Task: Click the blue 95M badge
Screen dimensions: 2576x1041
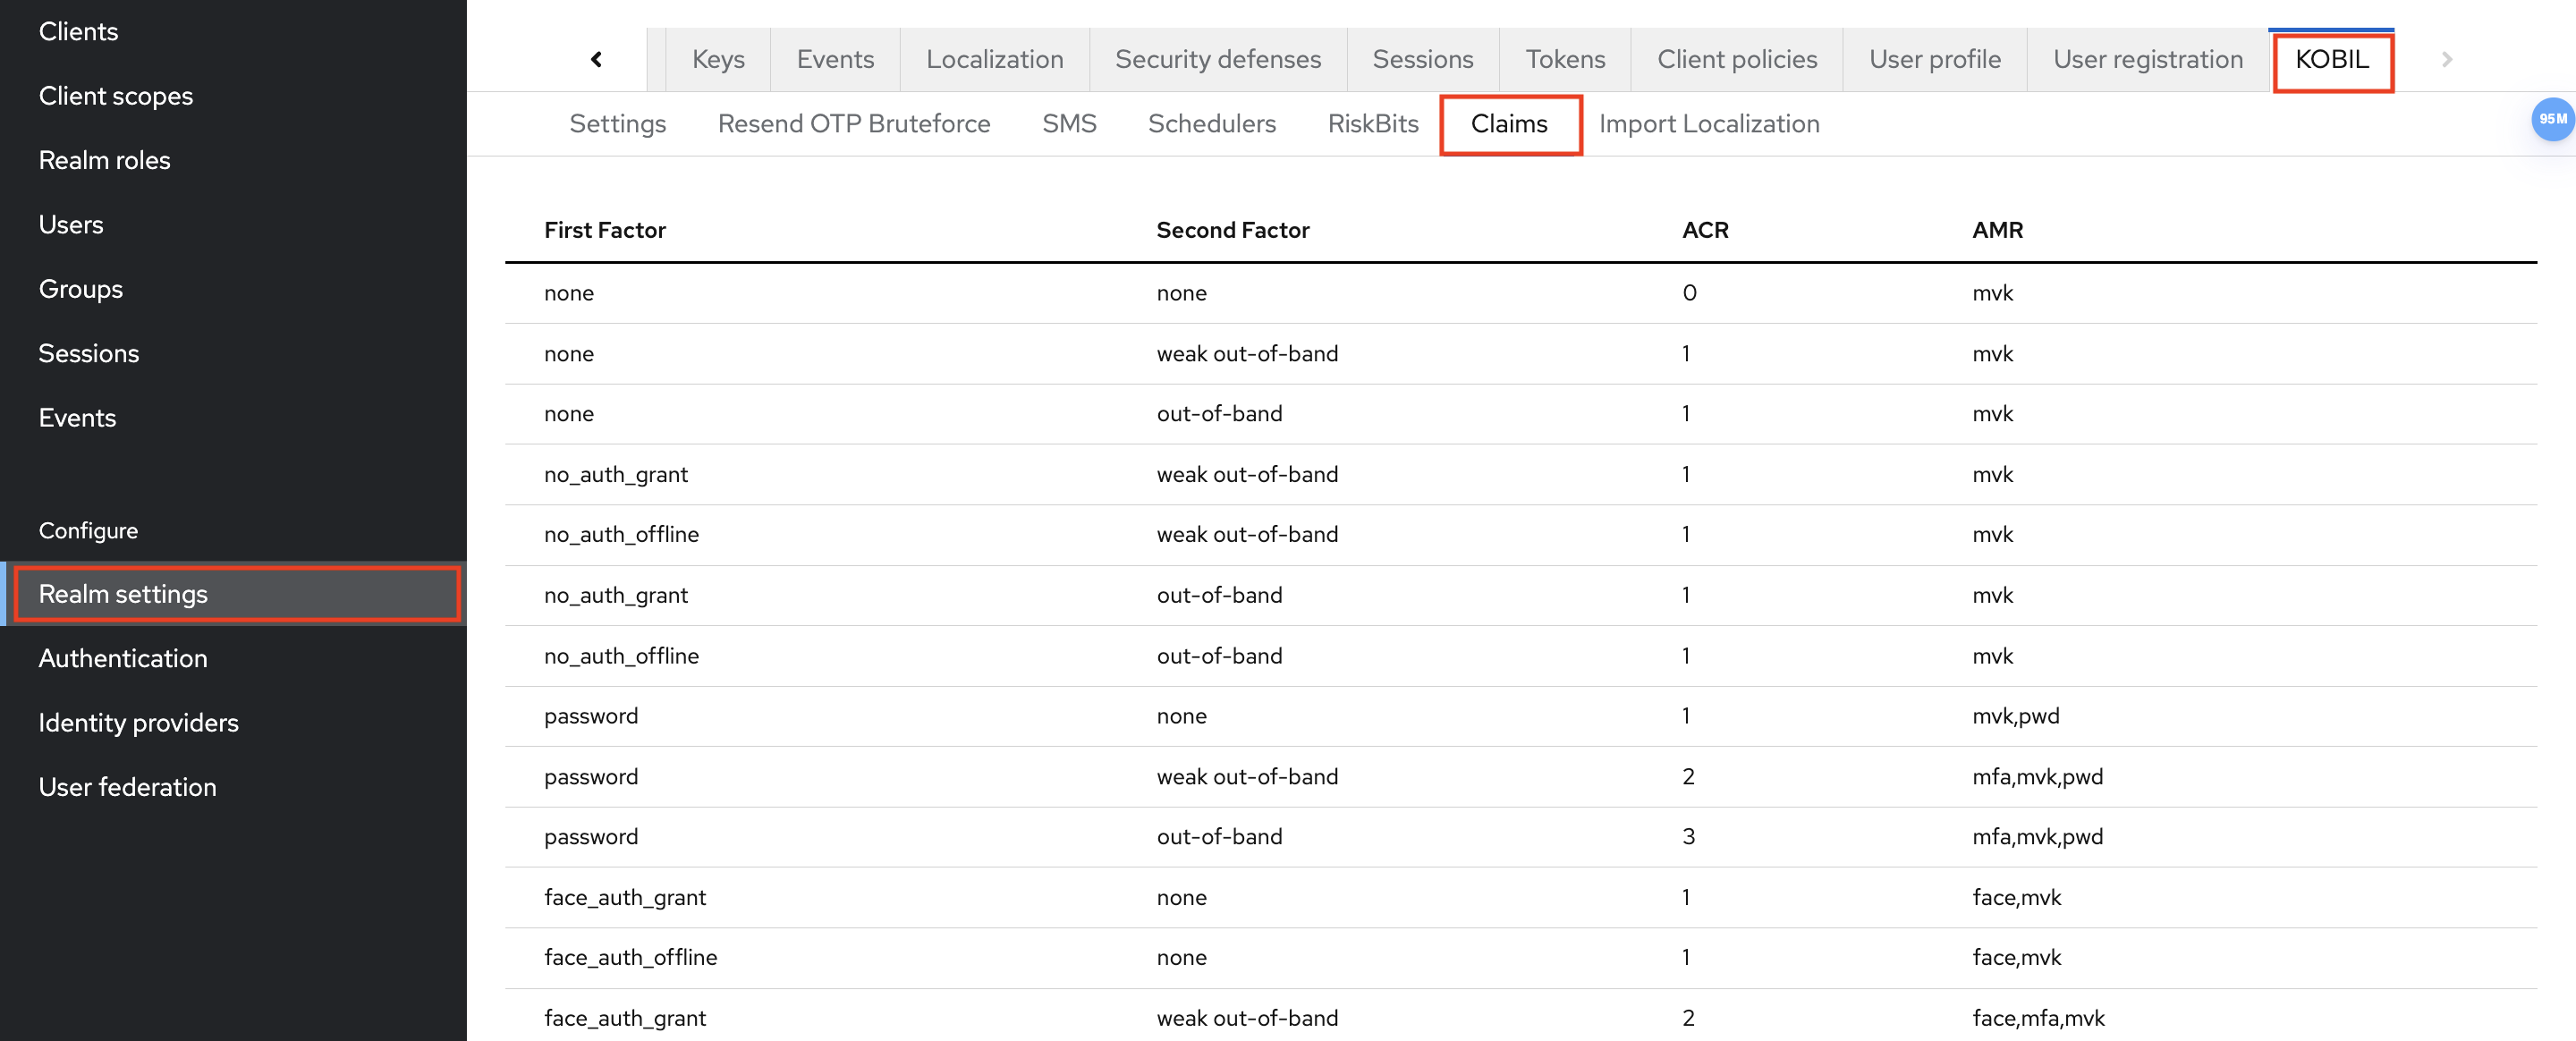Action: point(2552,119)
